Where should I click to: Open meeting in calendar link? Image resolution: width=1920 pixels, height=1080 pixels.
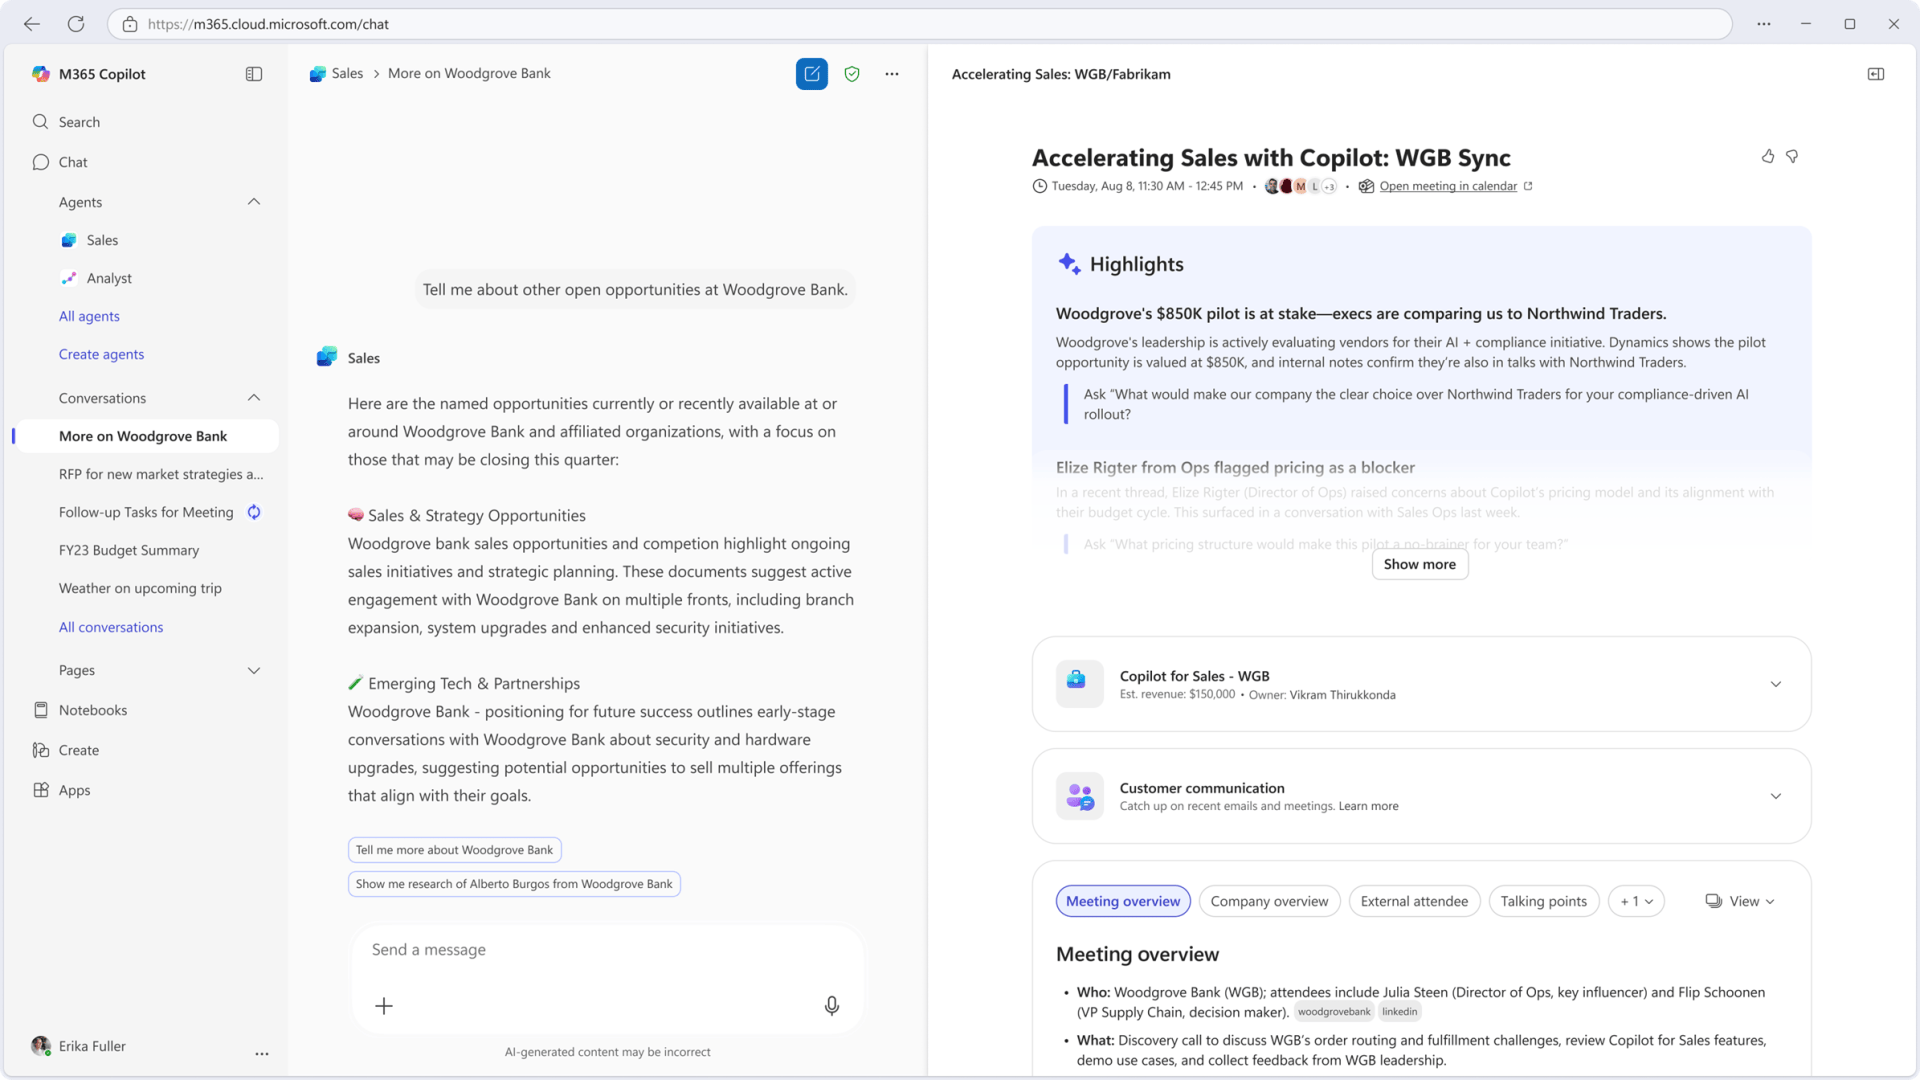(1447, 186)
